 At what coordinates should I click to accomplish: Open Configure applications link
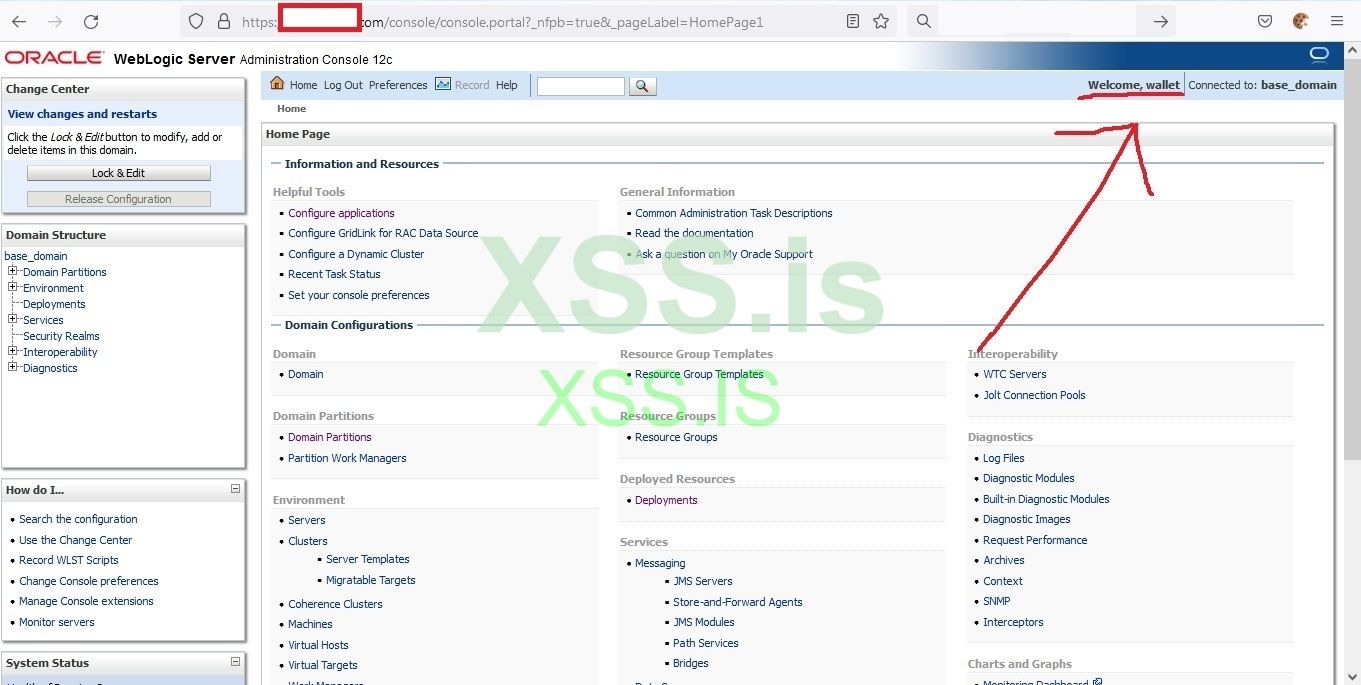341,213
